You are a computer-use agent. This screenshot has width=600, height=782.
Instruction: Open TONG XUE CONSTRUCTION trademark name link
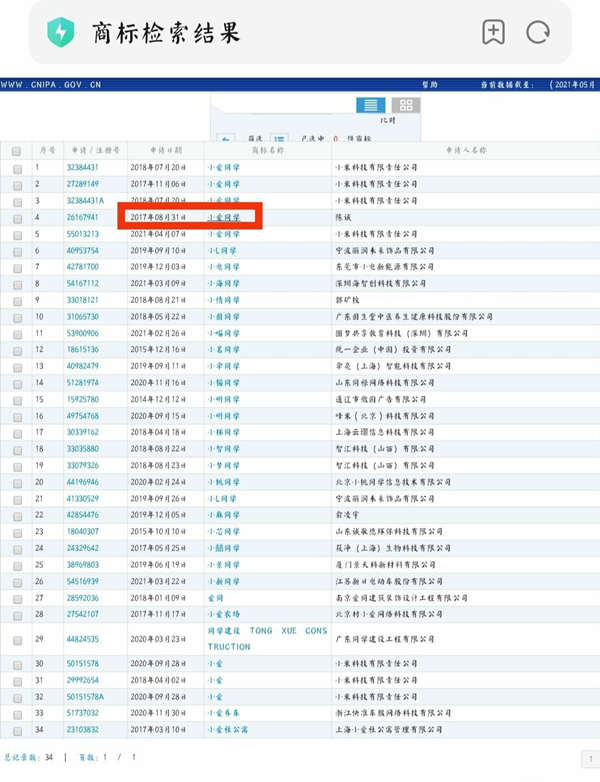click(267, 638)
